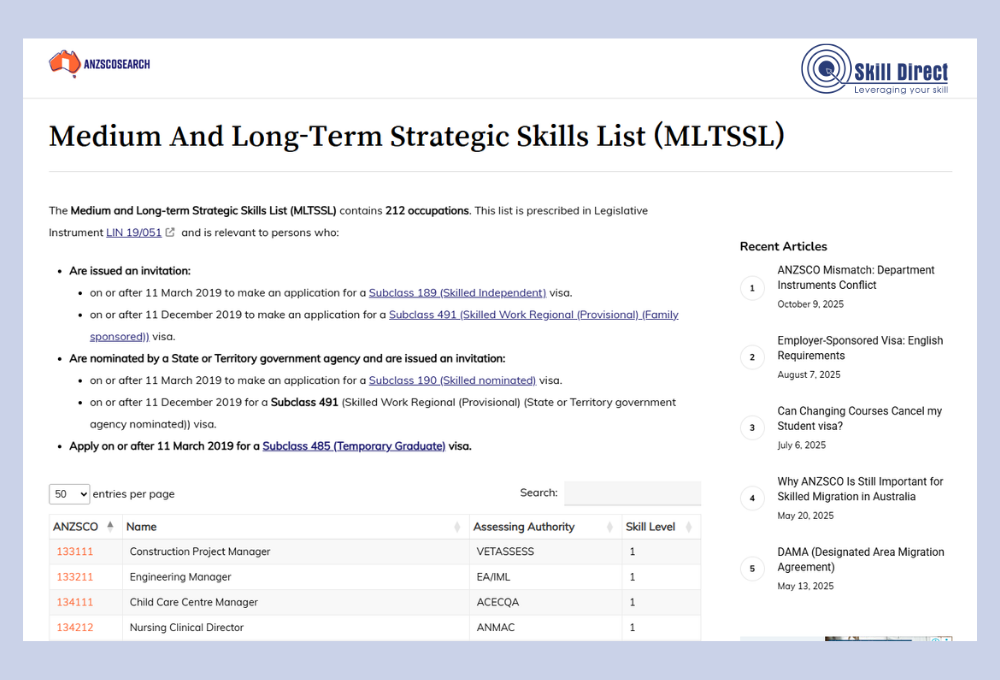This screenshot has height=680, width=1000.
Task: Select Nursing Clinical Director row name
Action: [187, 628]
